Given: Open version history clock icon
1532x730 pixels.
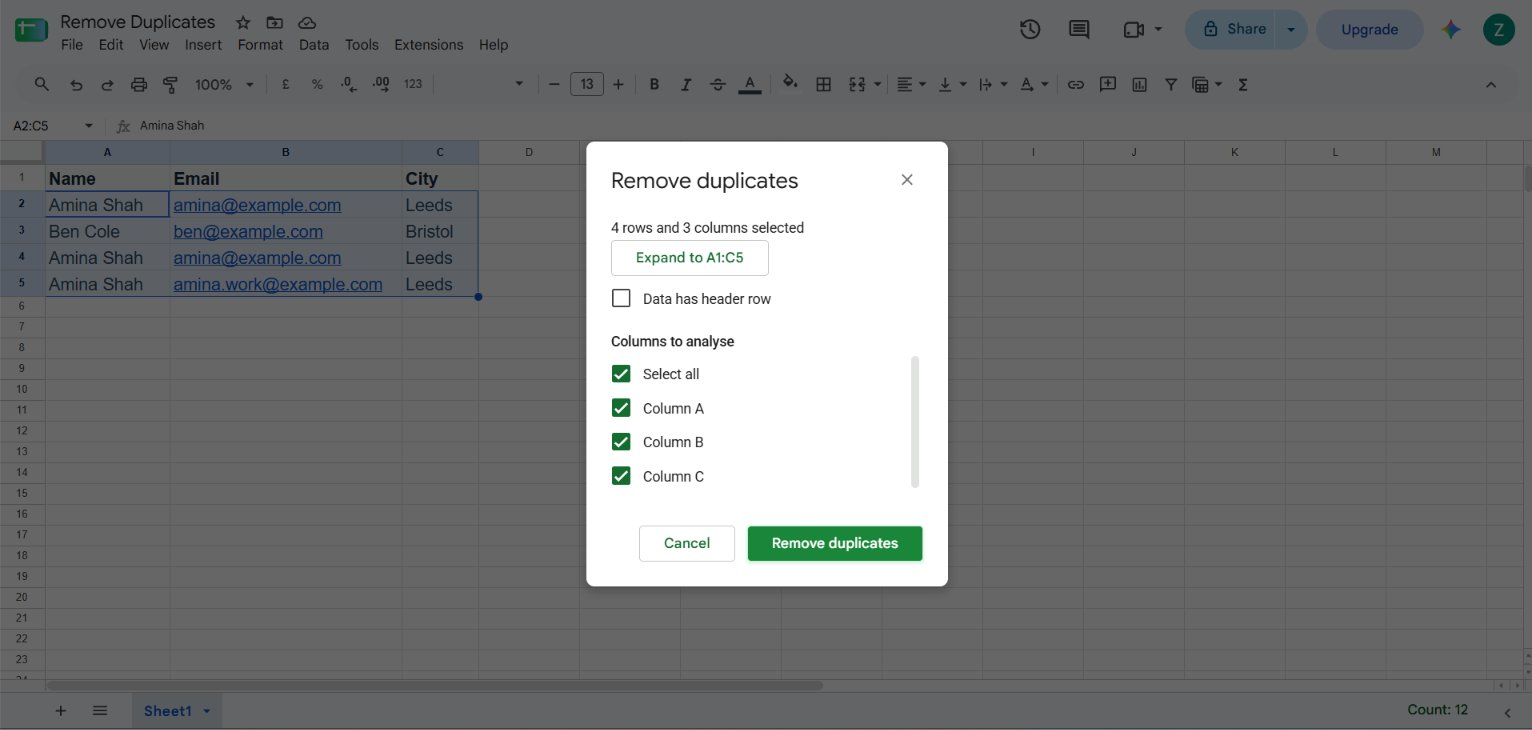Looking at the screenshot, I should pos(1030,29).
